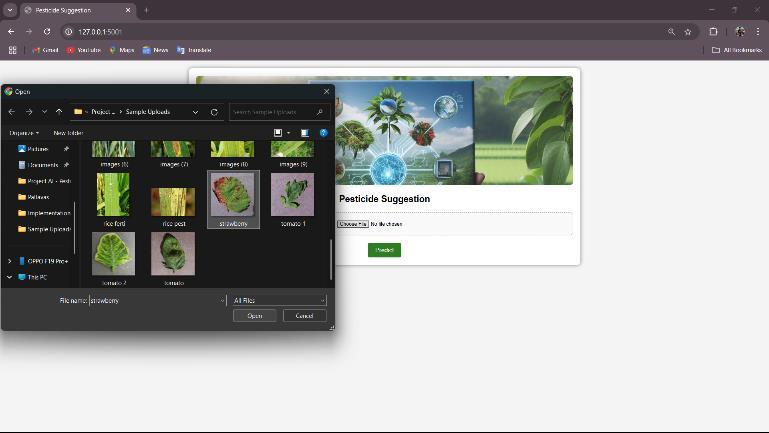
Task: Go up one folder level in the dialog
Action: pos(59,112)
